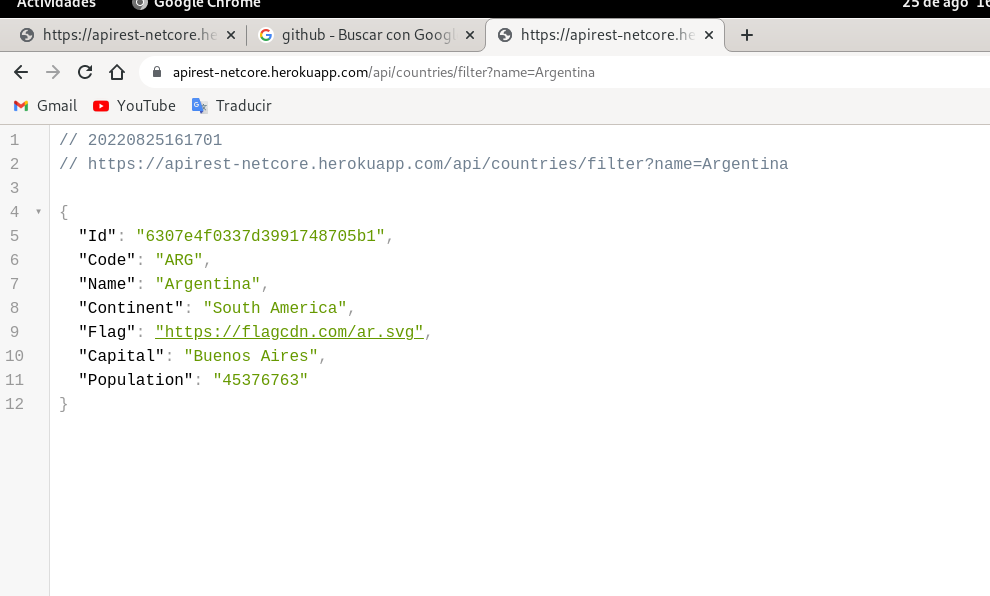This screenshot has width=990, height=596.
Task: Open YouTube from the bookmarks bar
Action: click(x=133, y=105)
